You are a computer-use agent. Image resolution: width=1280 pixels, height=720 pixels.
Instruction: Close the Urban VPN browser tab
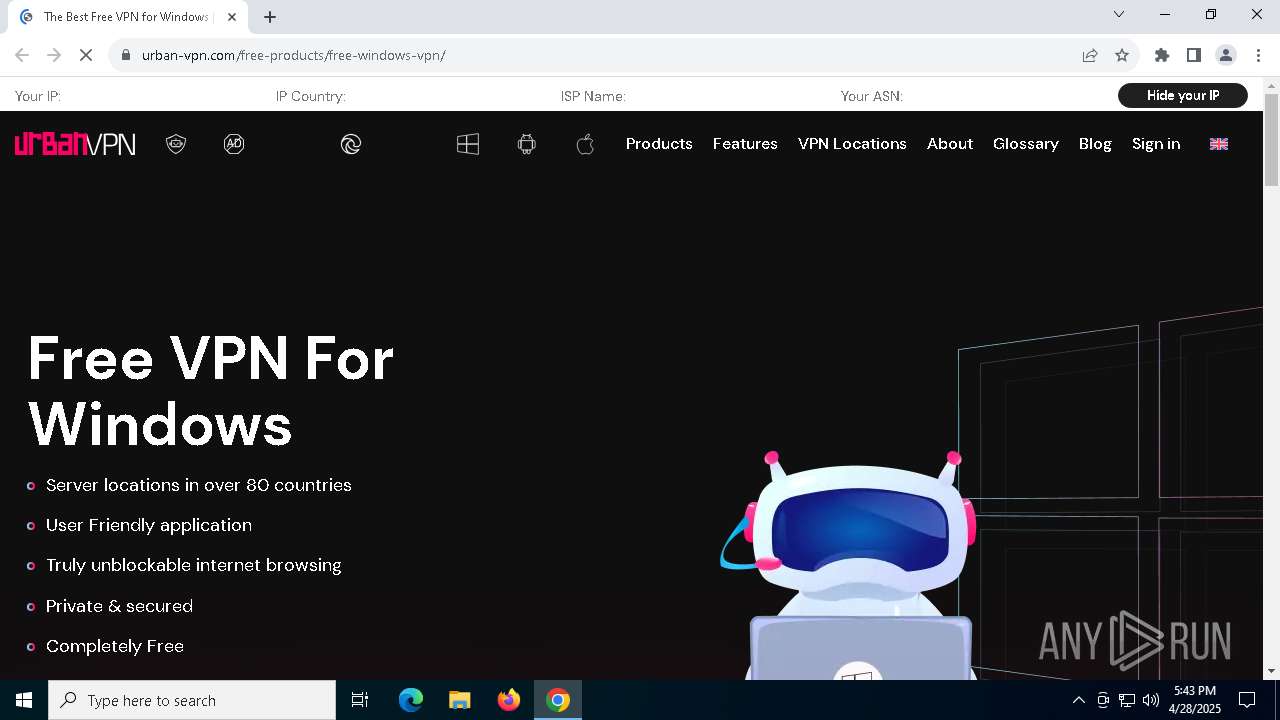coord(231,17)
